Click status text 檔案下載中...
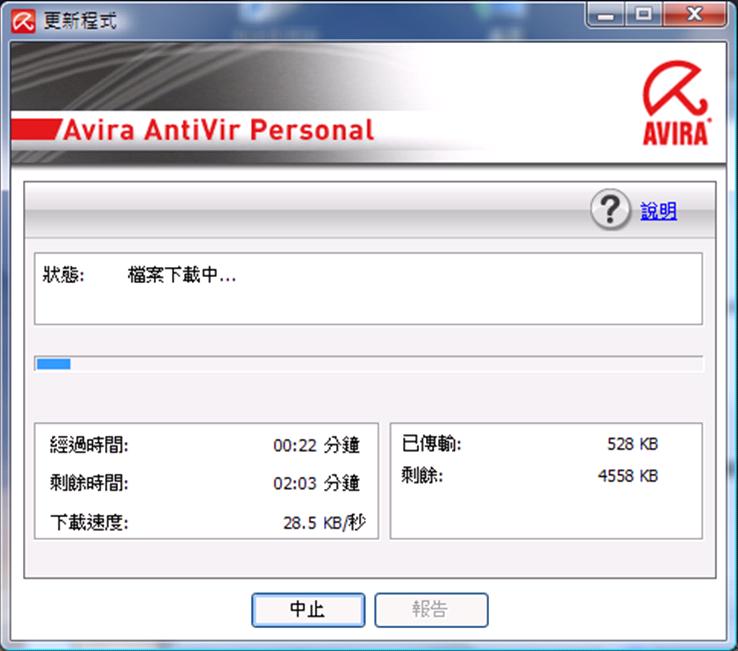The width and height of the screenshot is (738, 651). [x=182, y=275]
